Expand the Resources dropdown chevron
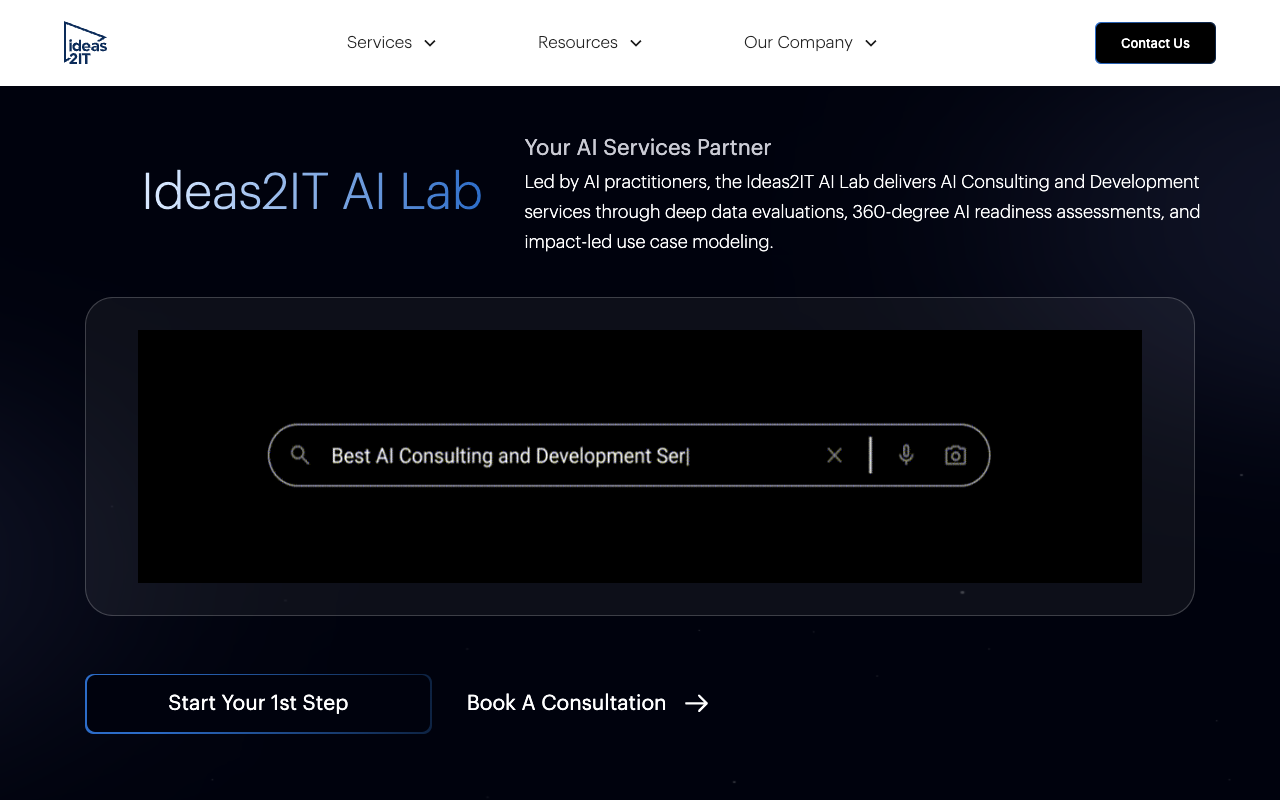The width and height of the screenshot is (1280, 800). coord(636,43)
